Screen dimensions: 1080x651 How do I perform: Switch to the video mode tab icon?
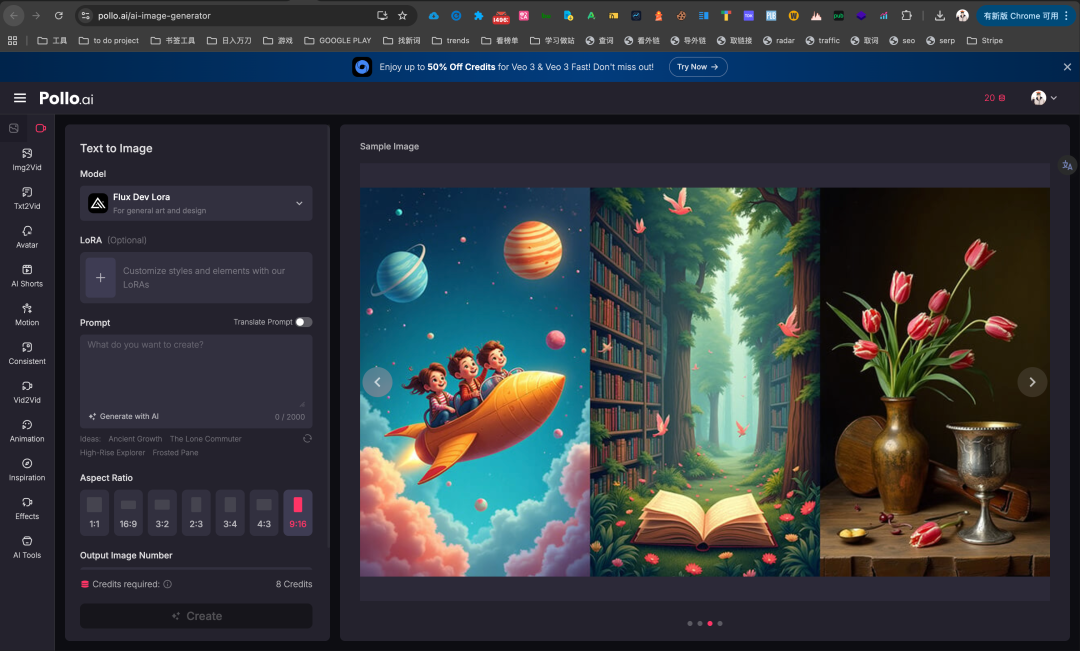(41, 128)
